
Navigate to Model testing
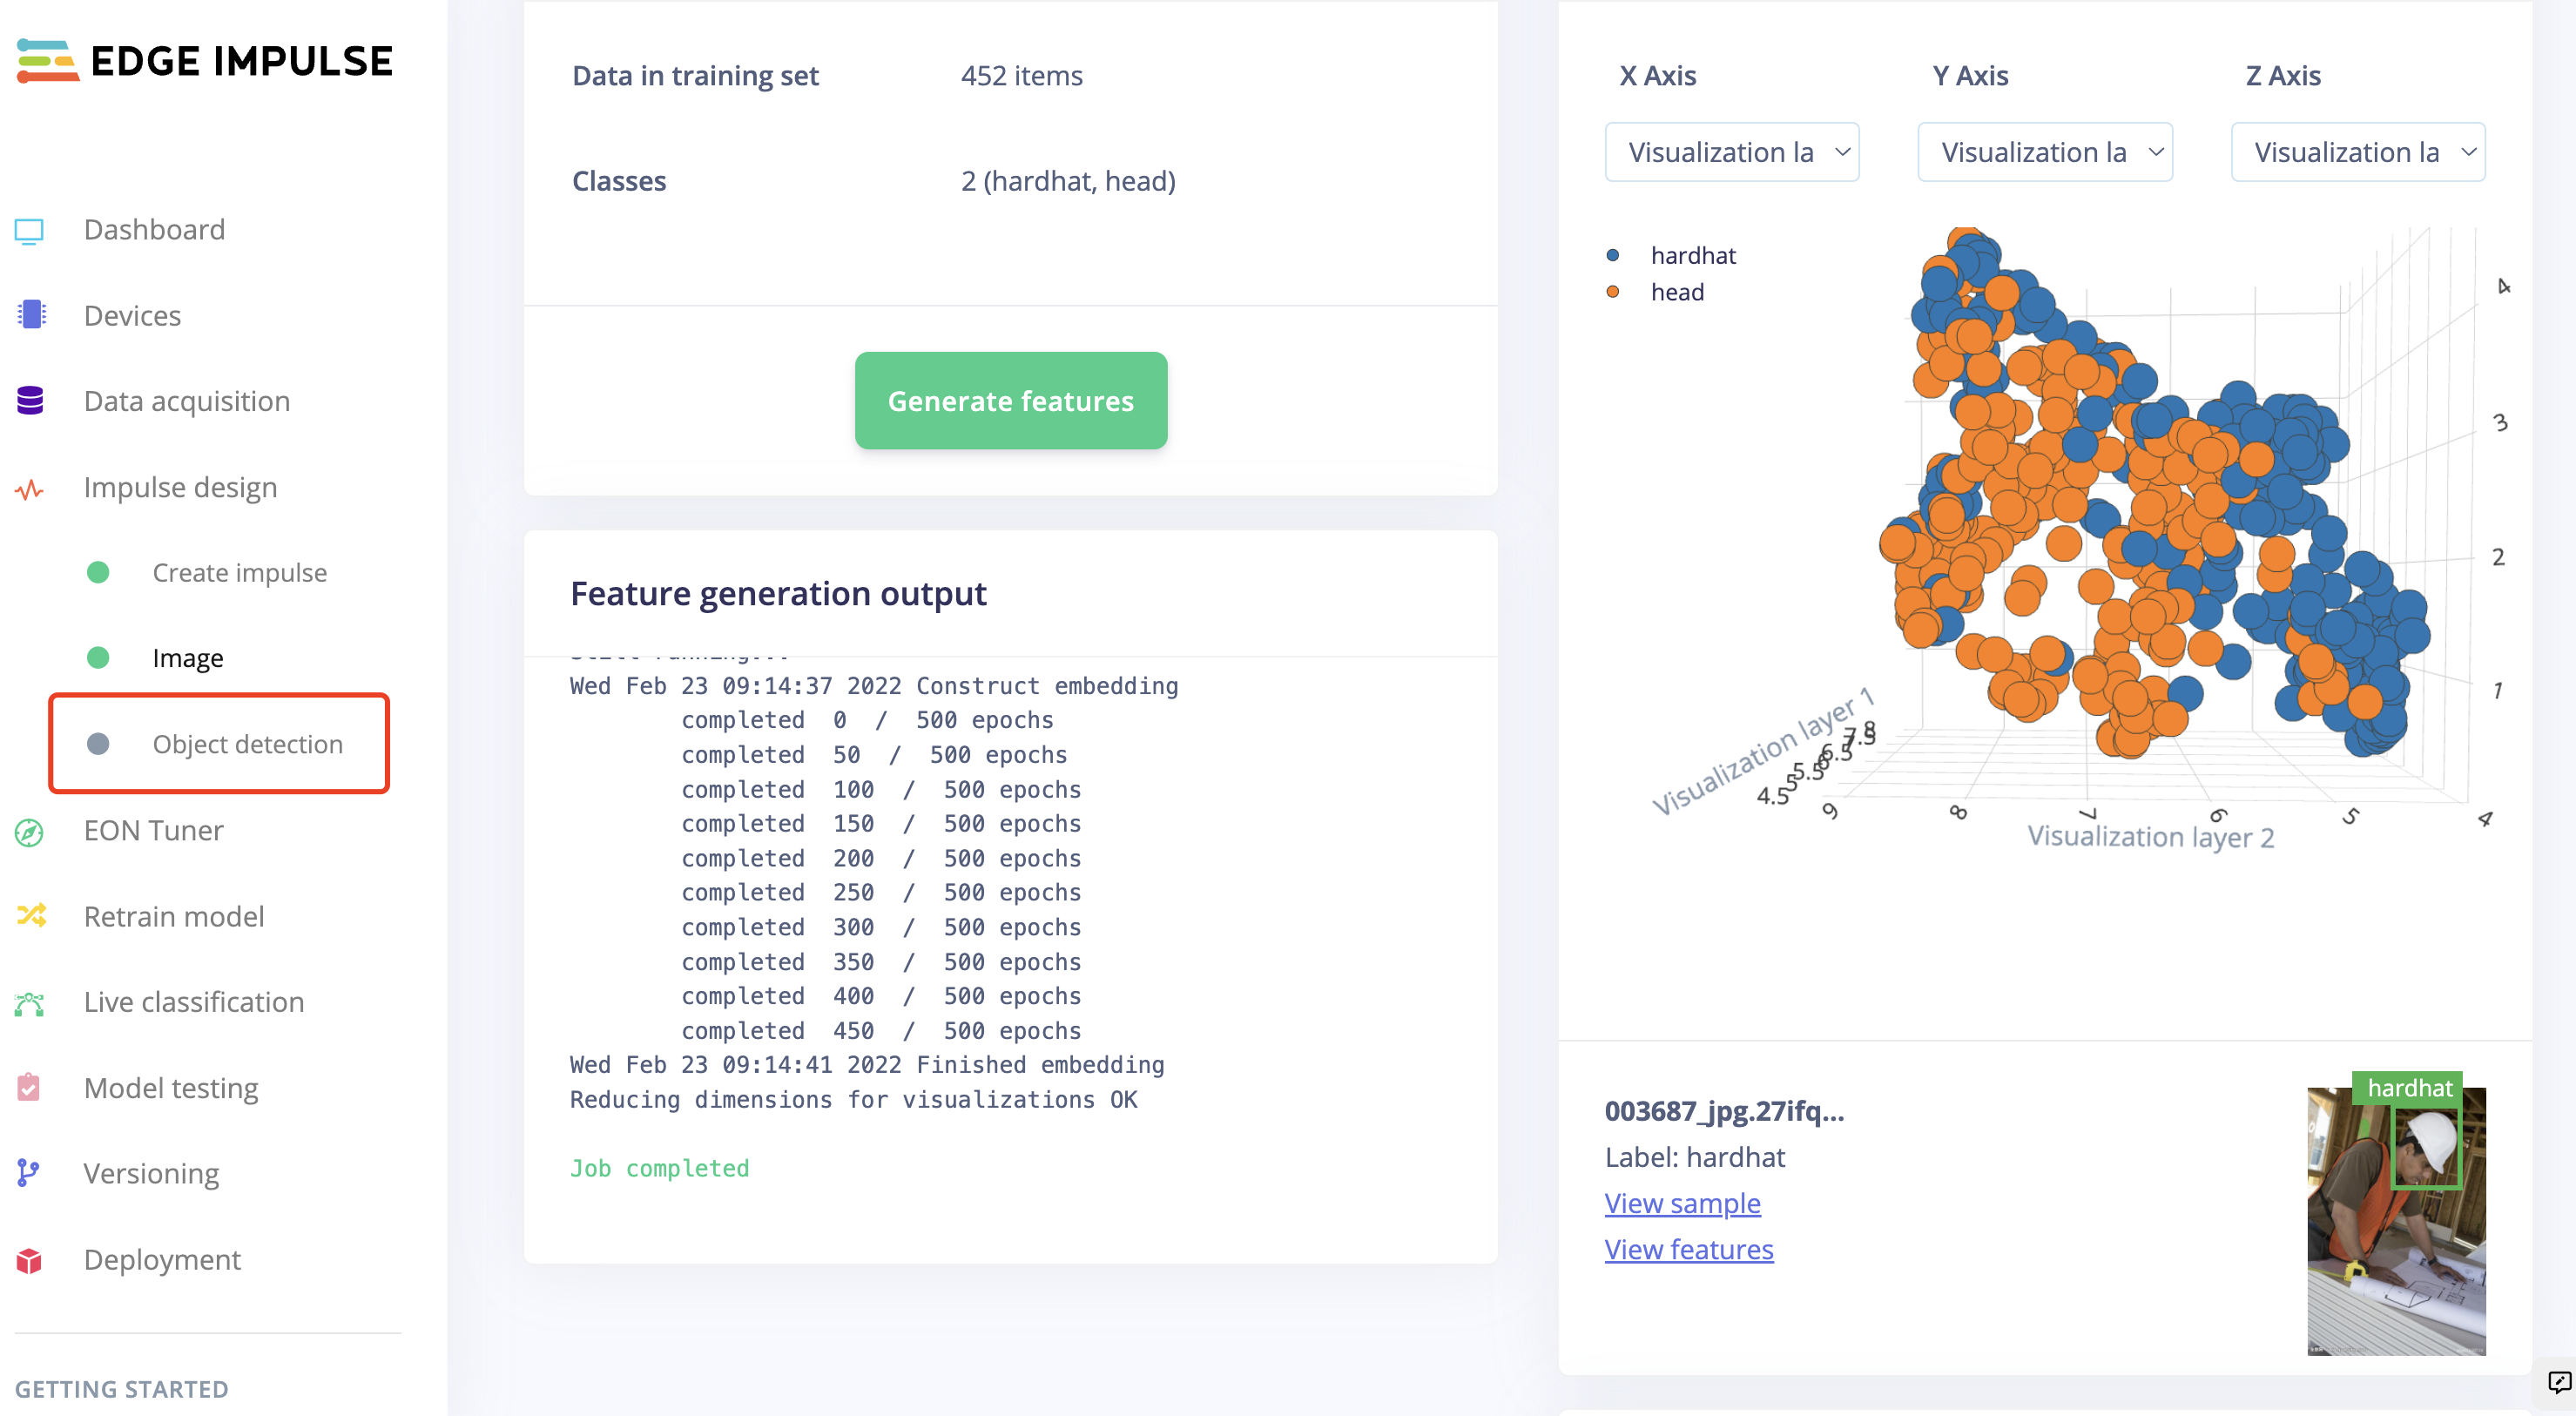[x=171, y=1088]
